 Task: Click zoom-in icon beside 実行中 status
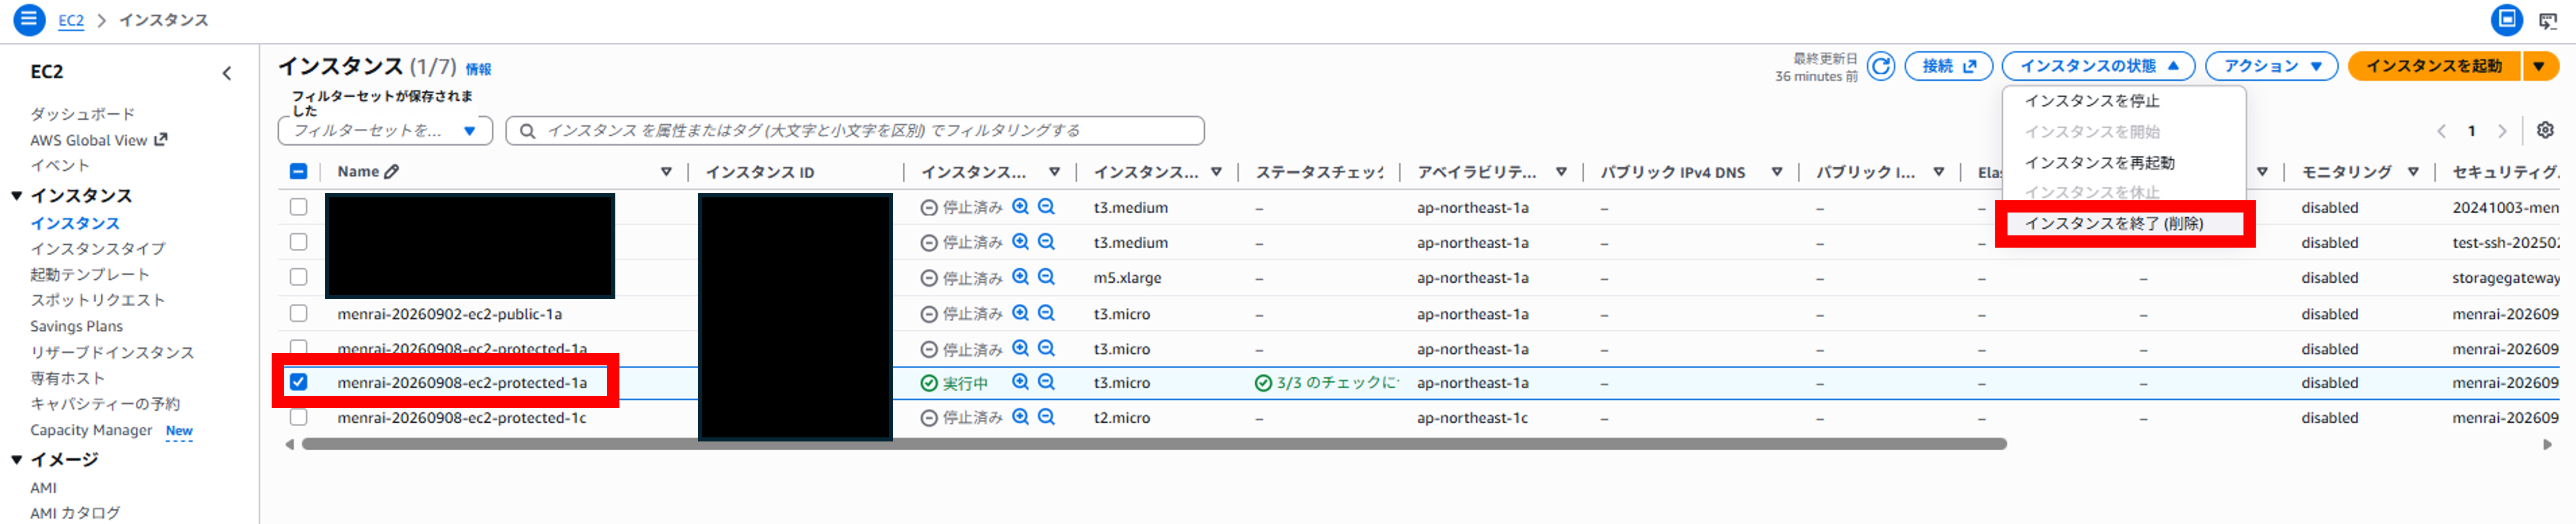pyautogui.click(x=1020, y=382)
